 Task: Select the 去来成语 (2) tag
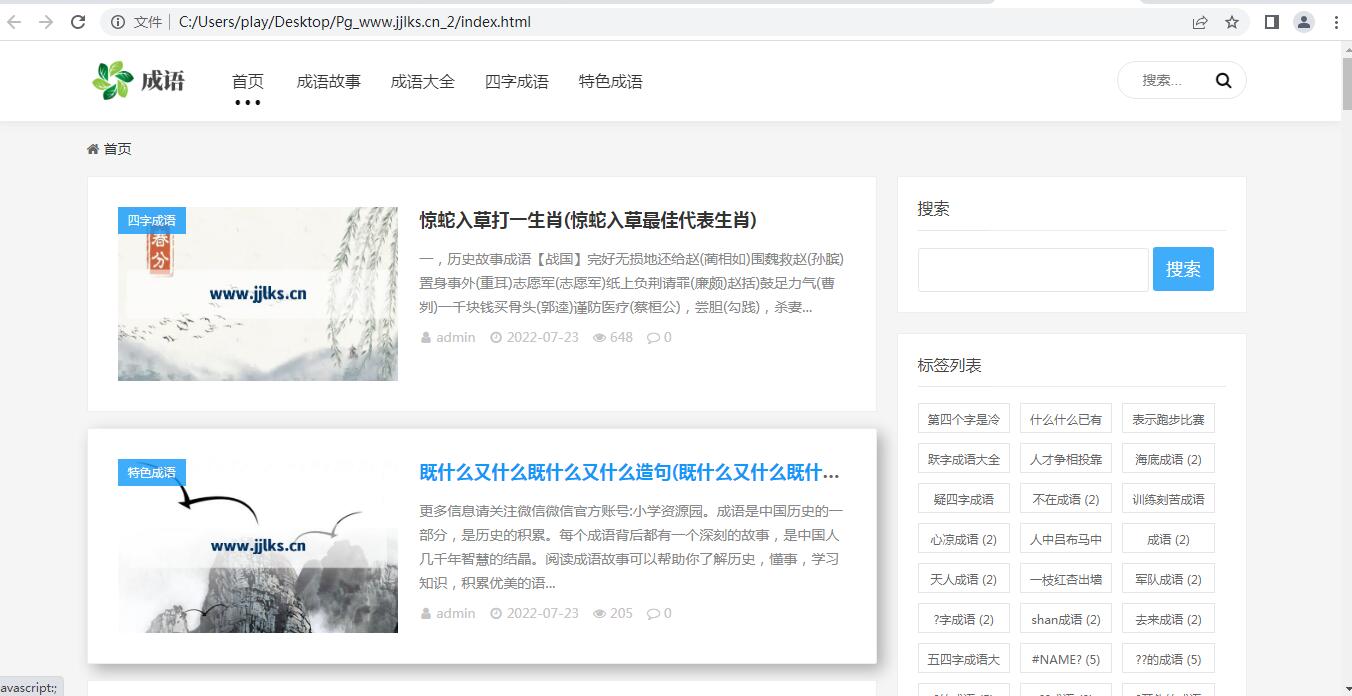(1168, 619)
